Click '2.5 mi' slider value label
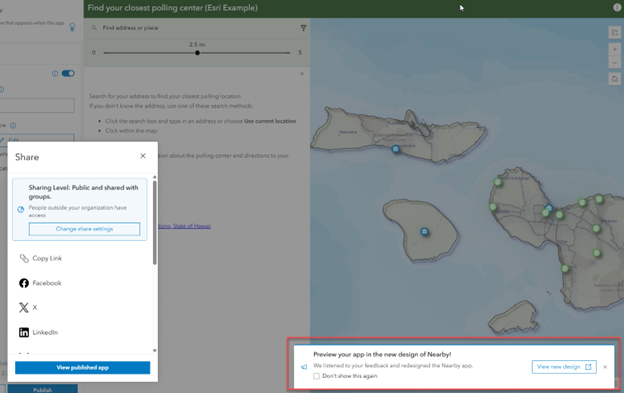624x393 pixels. click(x=197, y=45)
